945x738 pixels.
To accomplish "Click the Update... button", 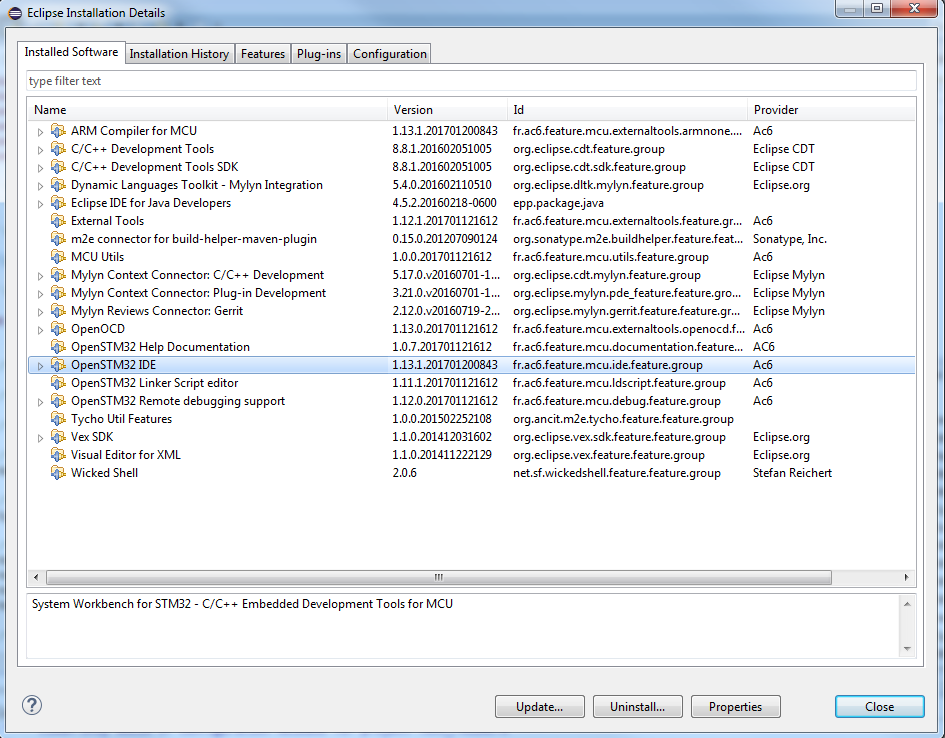I will (x=539, y=707).
